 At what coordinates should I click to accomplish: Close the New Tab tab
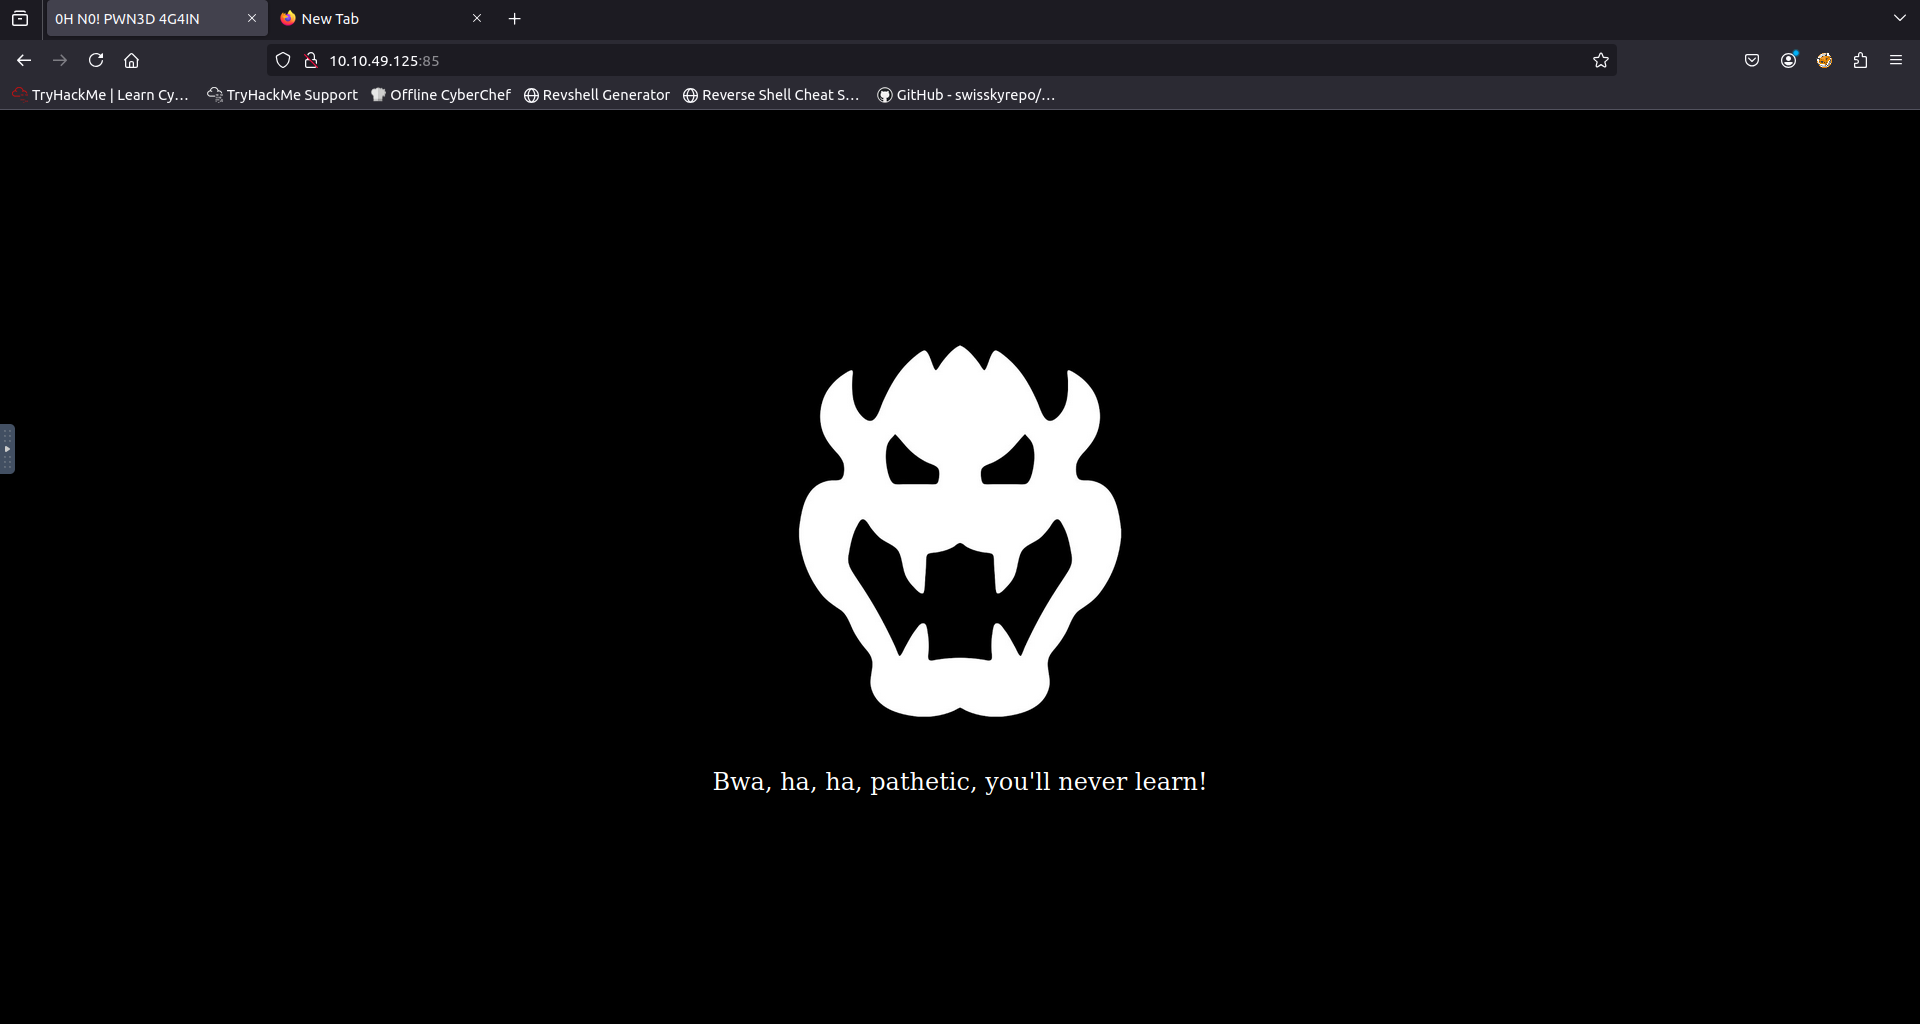pyautogui.click(x=477, y=18)
